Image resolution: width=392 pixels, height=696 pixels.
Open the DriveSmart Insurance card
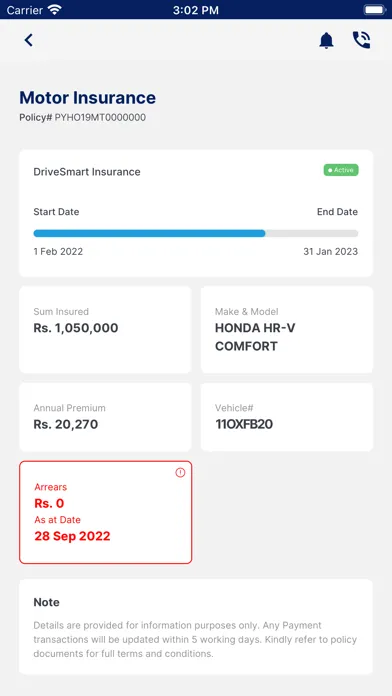196,213
